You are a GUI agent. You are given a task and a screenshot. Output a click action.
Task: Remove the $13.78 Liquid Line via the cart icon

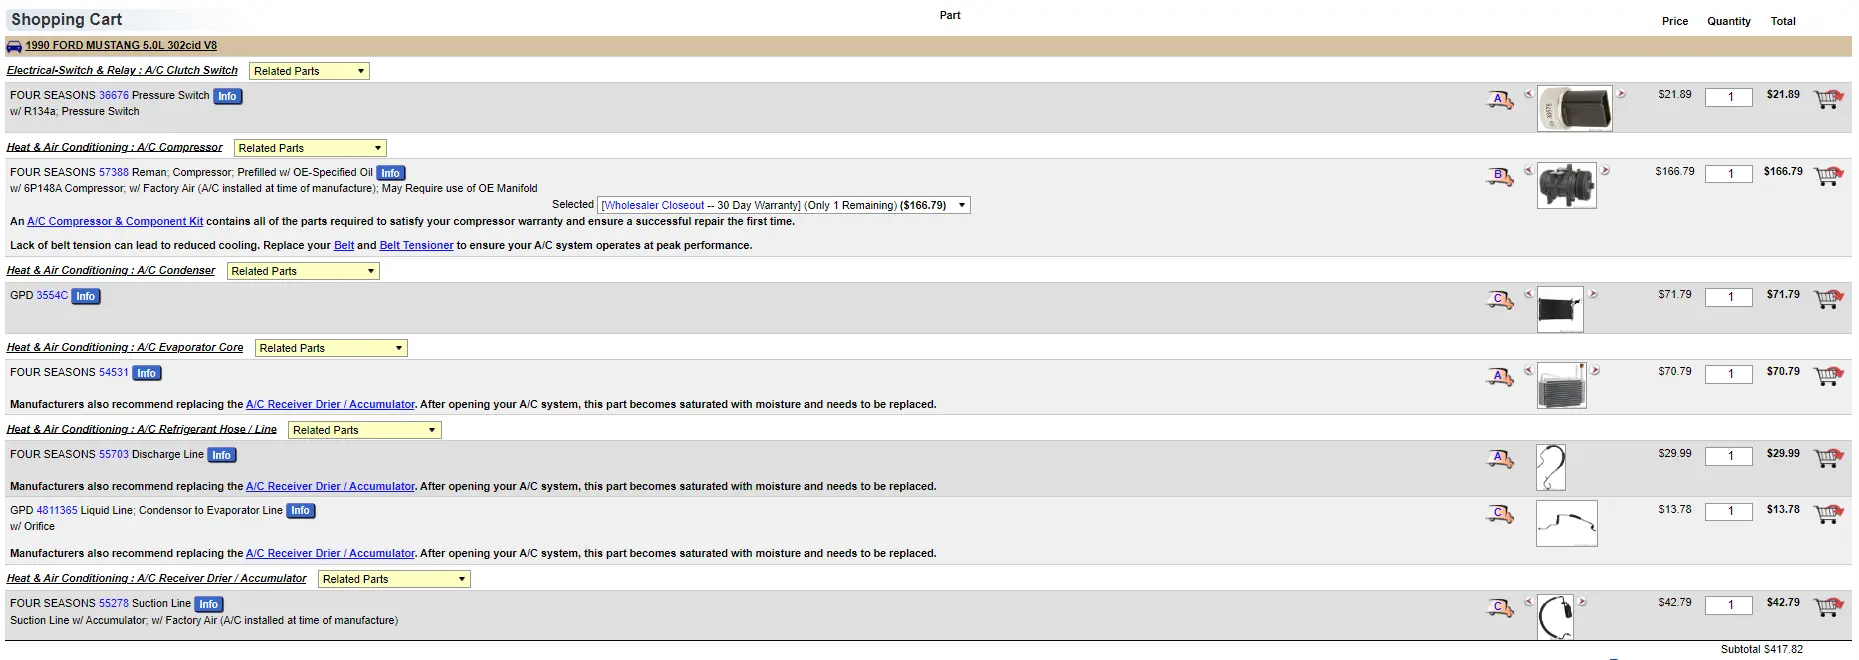[1829, 514]
